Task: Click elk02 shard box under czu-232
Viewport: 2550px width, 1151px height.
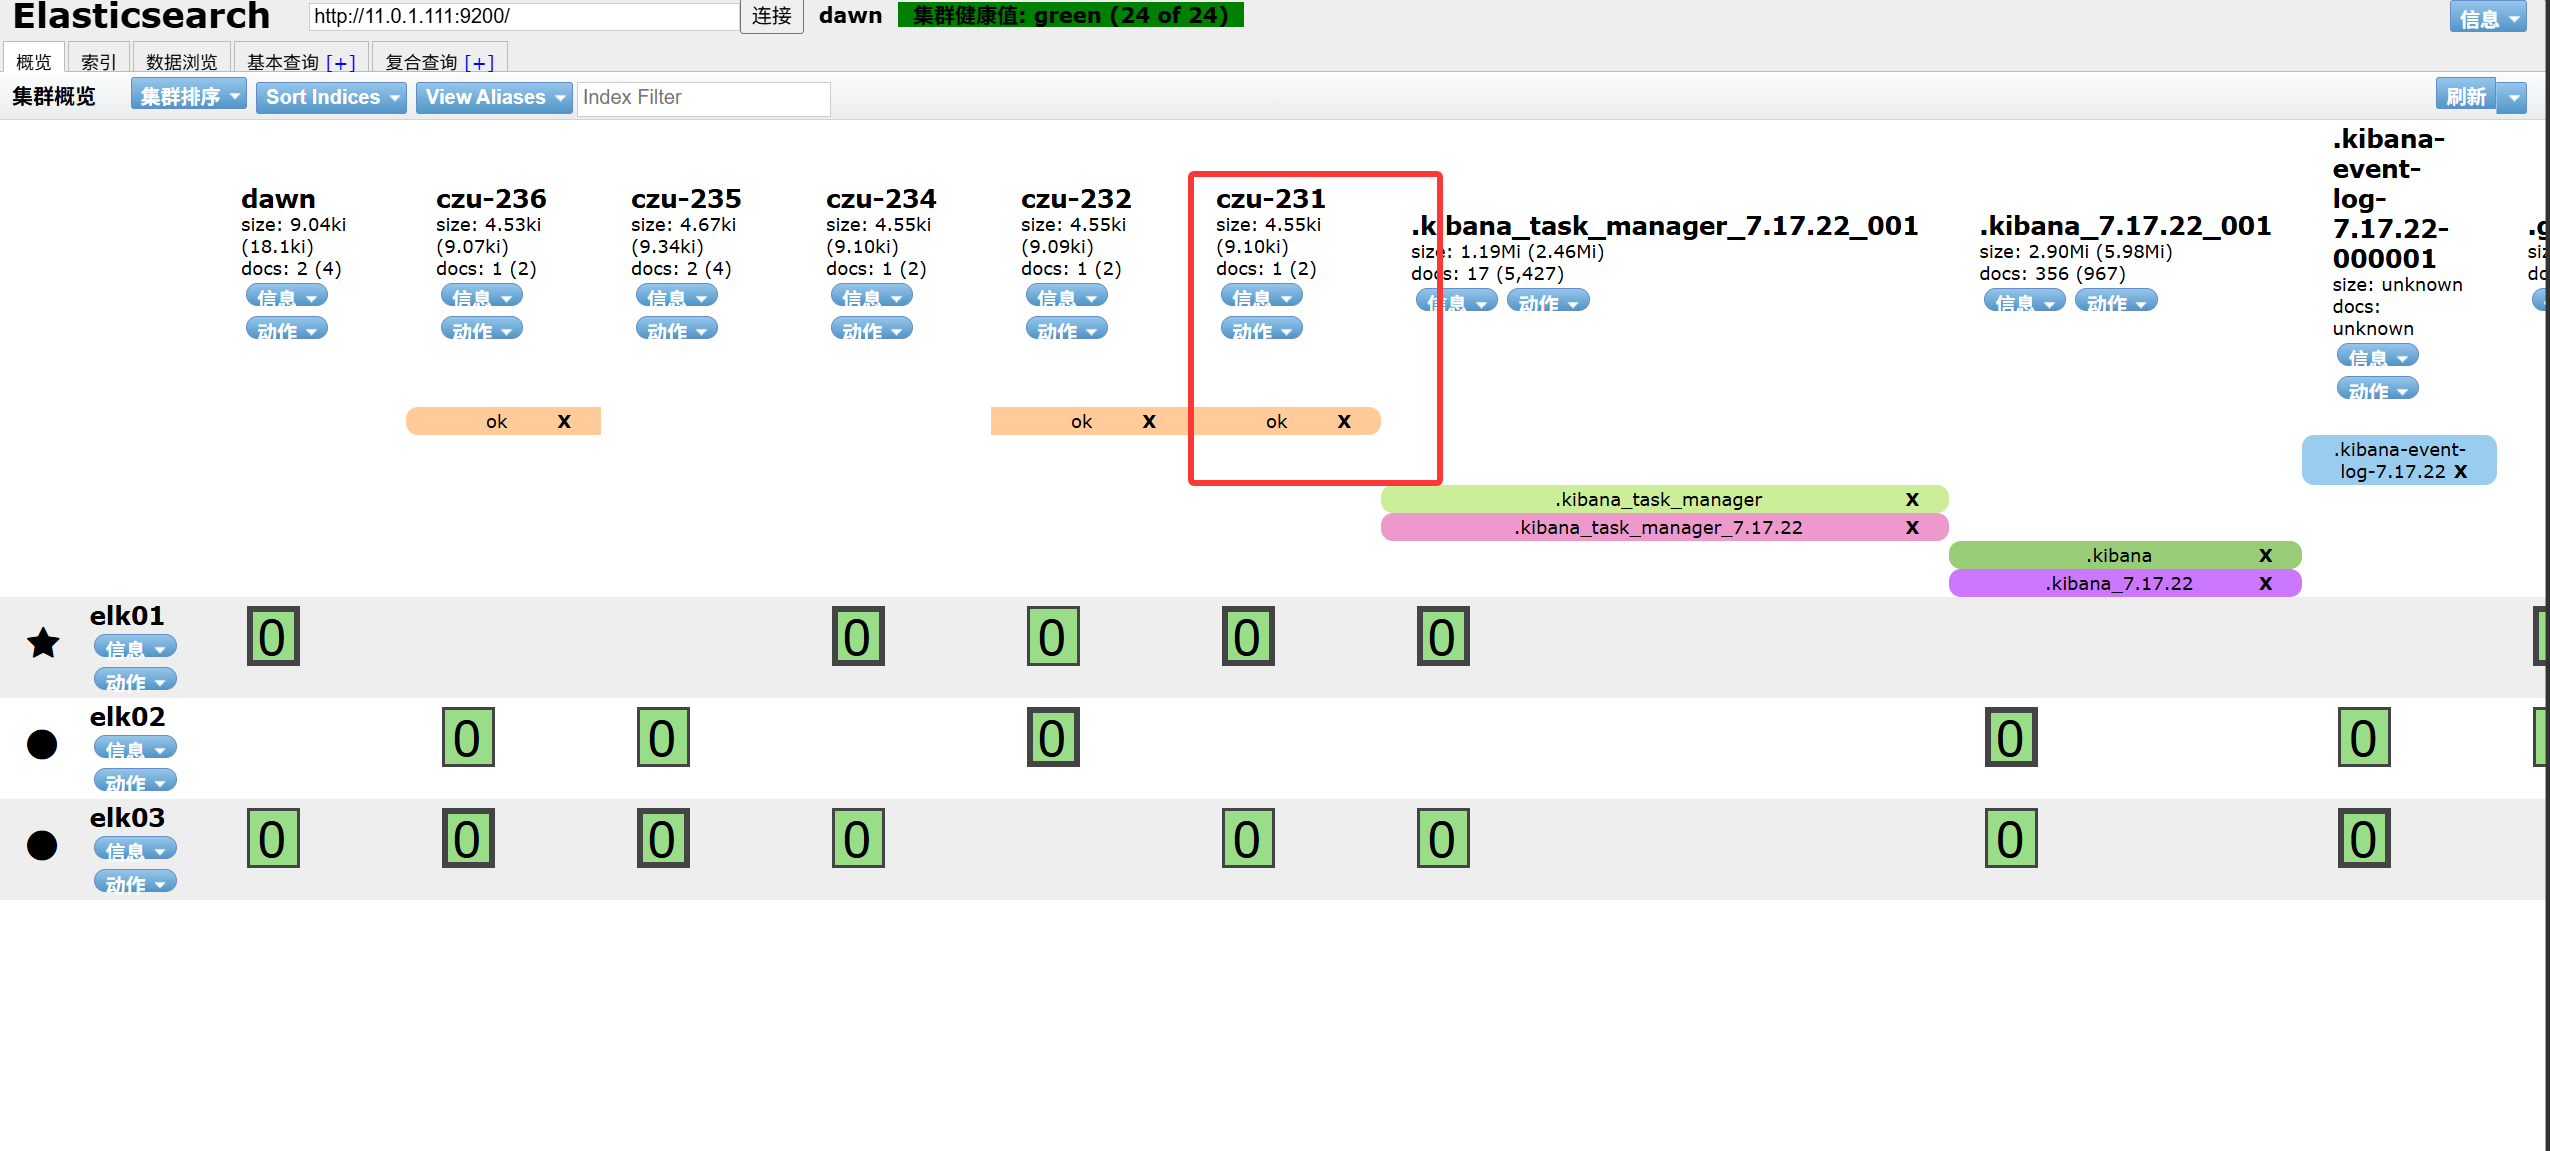Action: [1053, 737]
